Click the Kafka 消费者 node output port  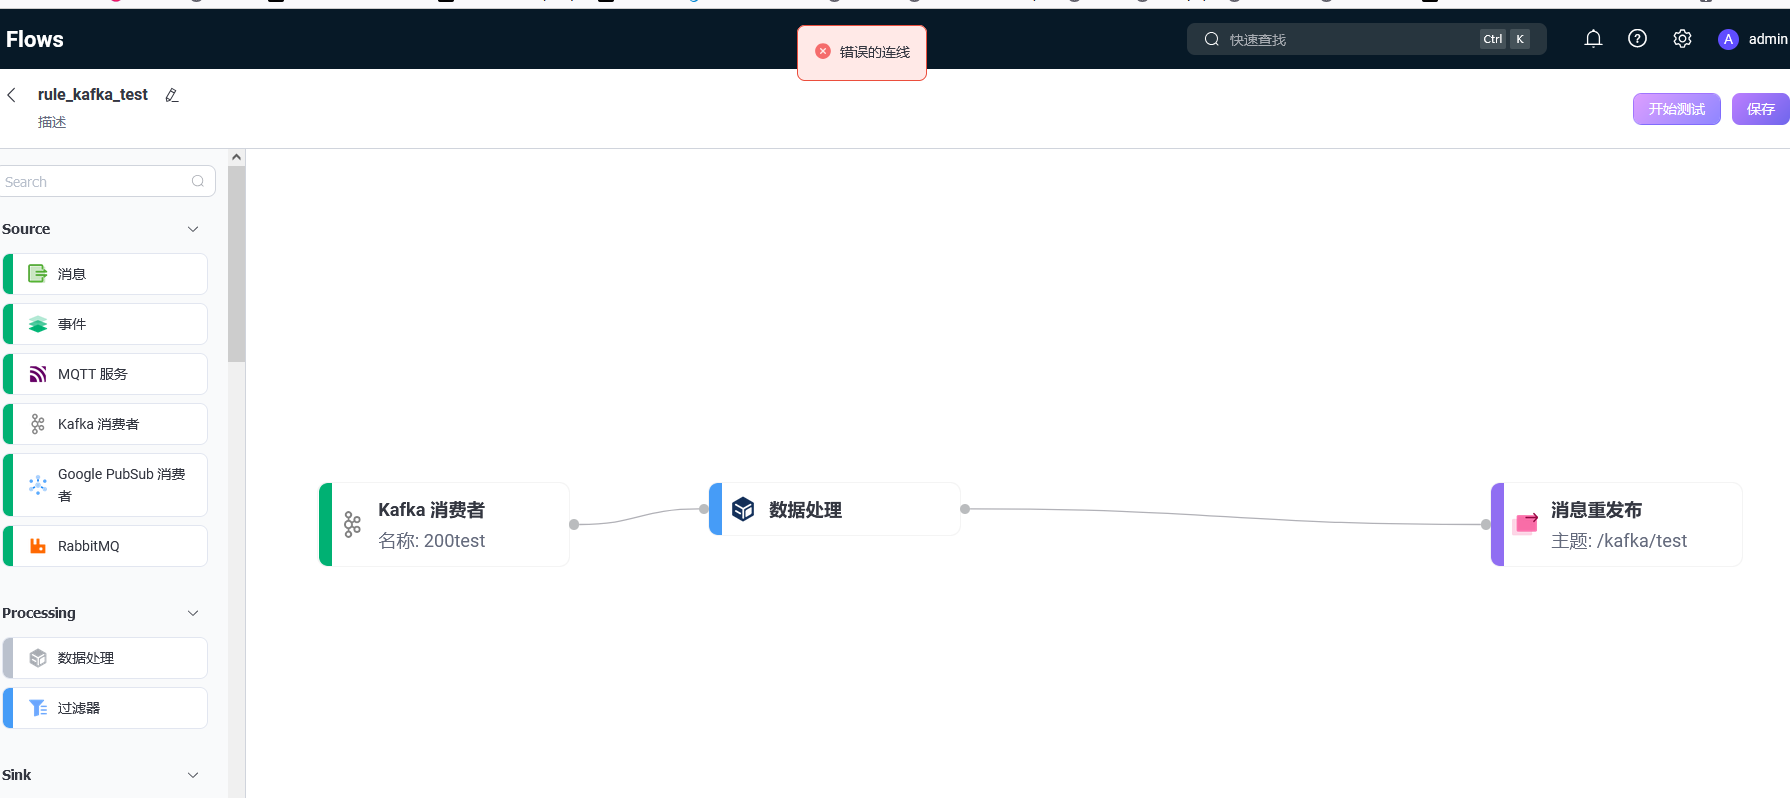coord(574,524)
